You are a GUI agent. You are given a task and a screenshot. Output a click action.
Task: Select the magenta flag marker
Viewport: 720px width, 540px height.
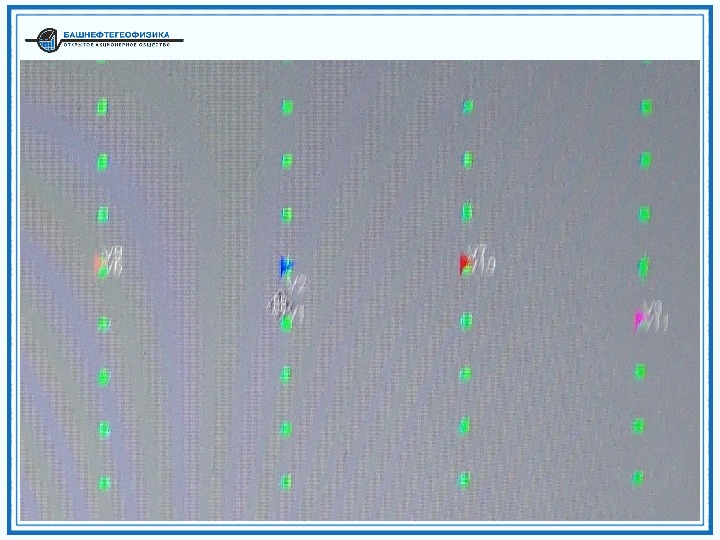pyautogui.click(x=640, y=320)
